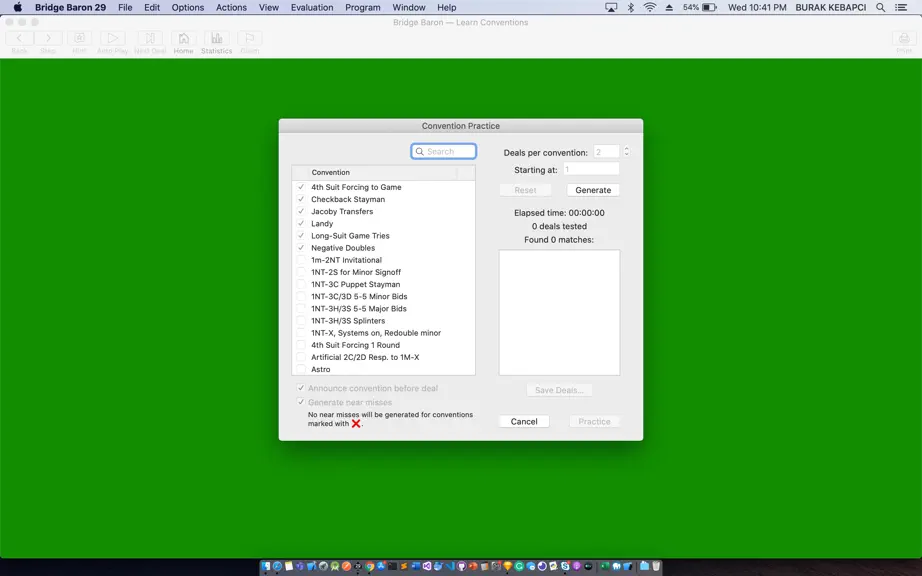922x576 pixels.
Task: Click Deals per convention stepper arrows
Action: pos(626,152)
